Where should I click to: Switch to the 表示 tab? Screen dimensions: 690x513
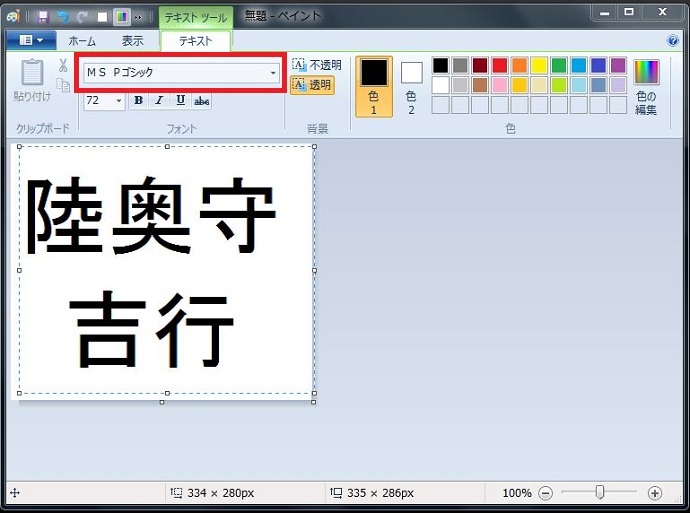tap(132, 41)
